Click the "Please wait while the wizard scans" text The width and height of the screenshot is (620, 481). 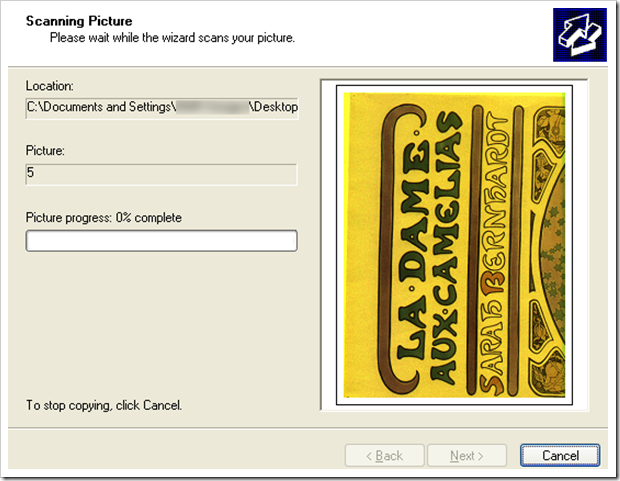coord(172,38)
